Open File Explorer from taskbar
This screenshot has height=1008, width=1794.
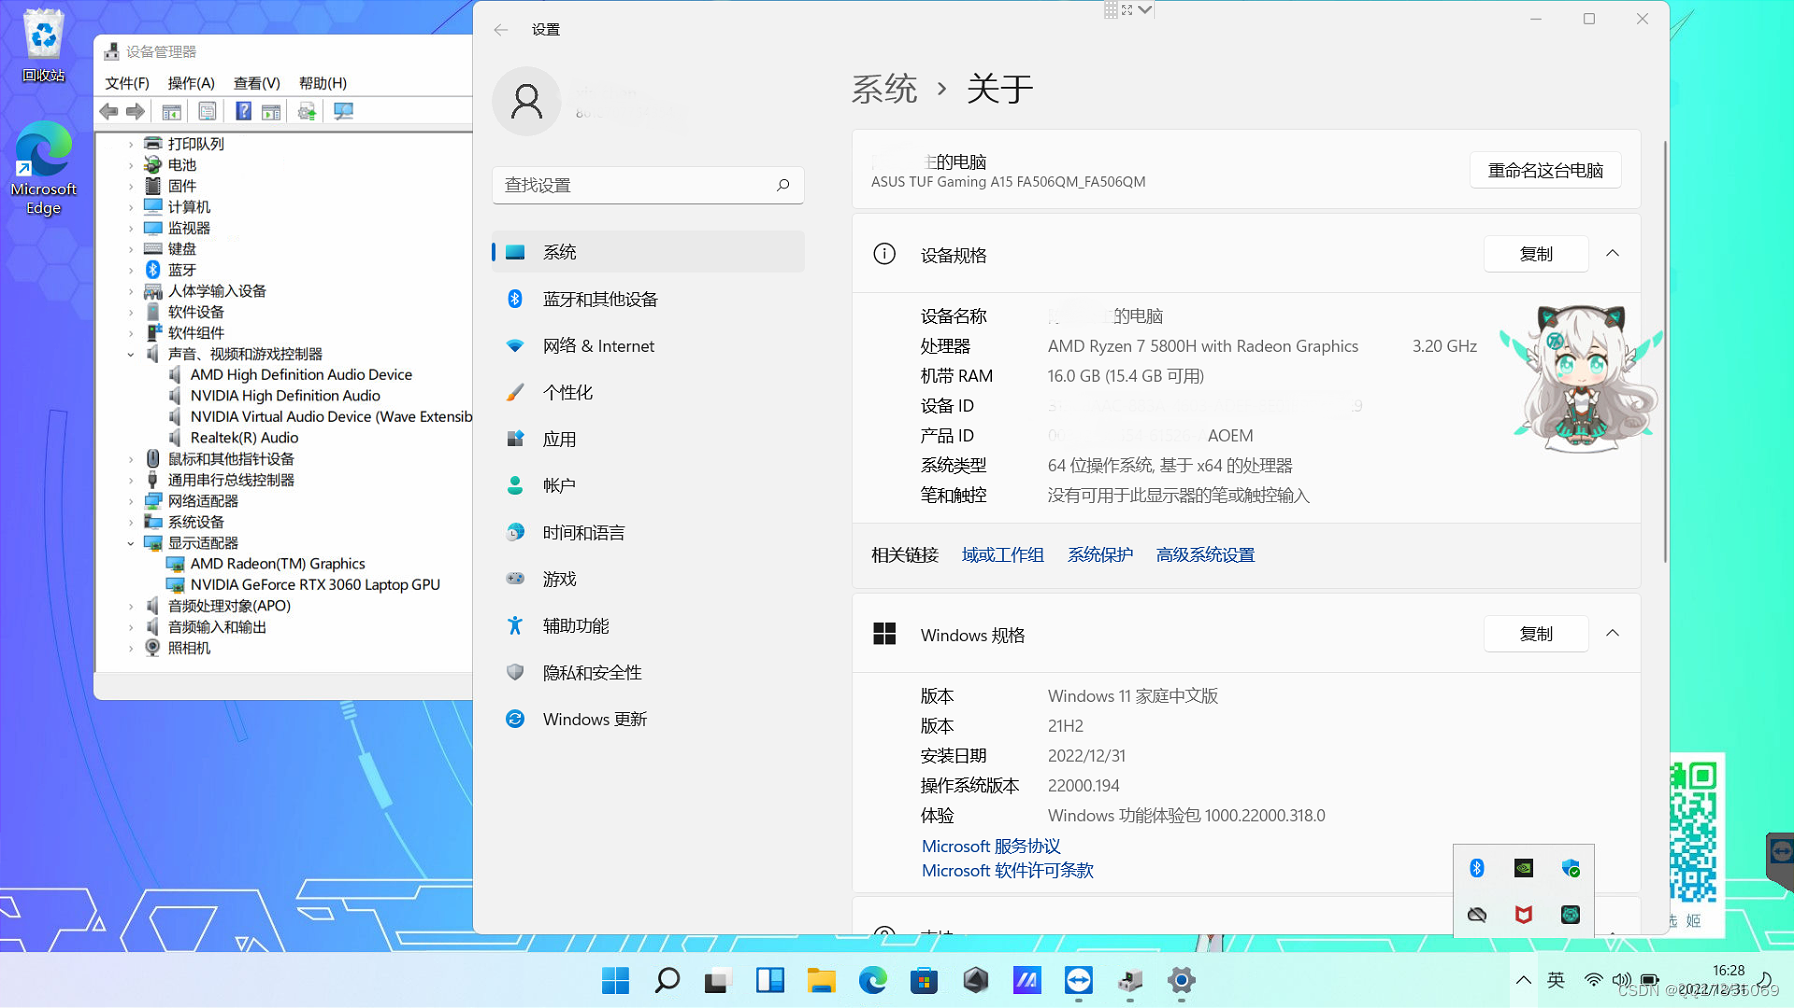(821, 981)
